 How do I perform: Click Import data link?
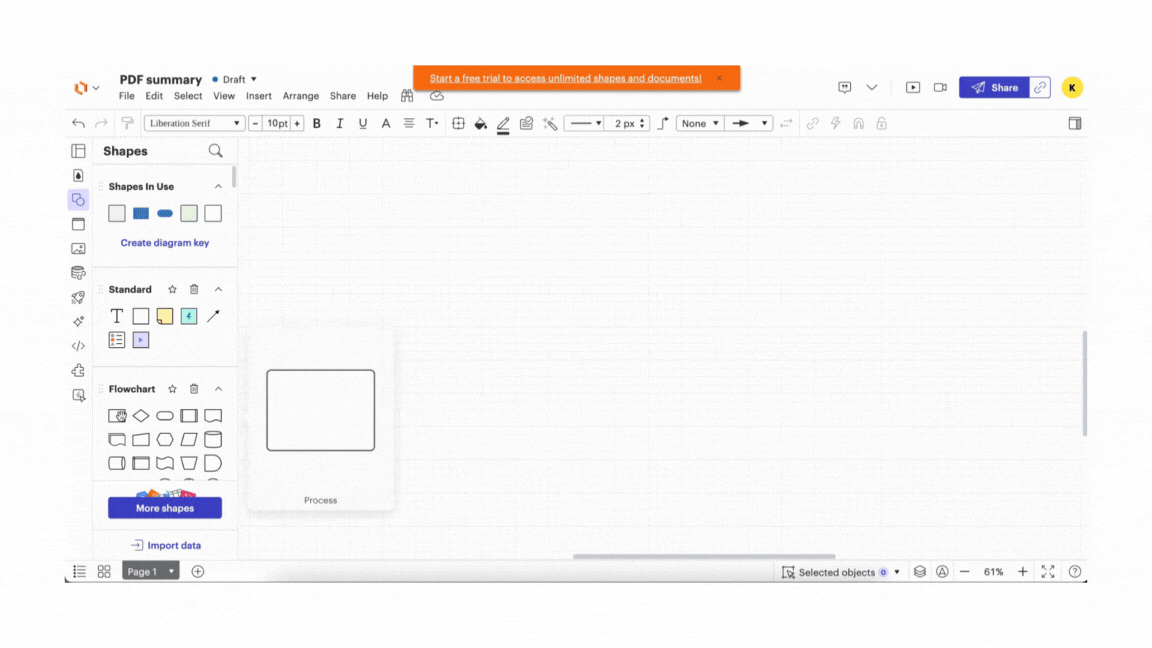[166, 545]
